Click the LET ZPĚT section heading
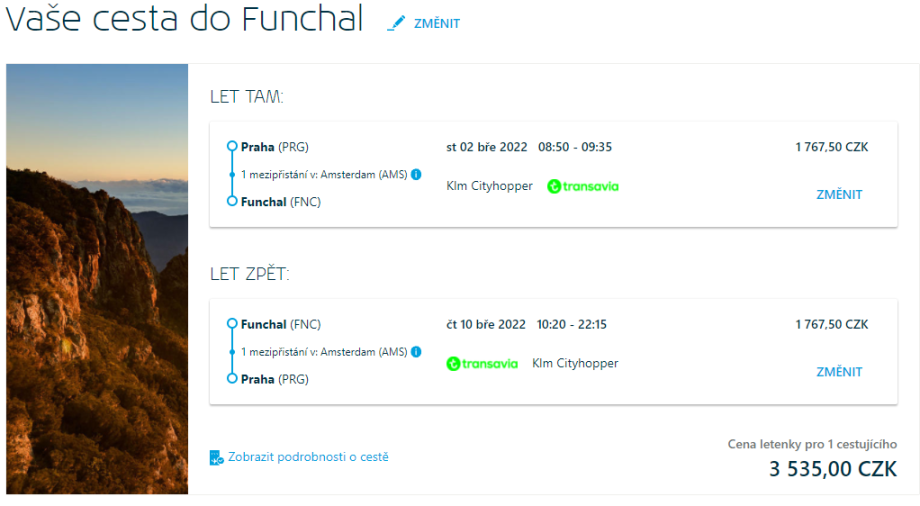The height and width of the screenshot is (506, 920). [250, 274]
